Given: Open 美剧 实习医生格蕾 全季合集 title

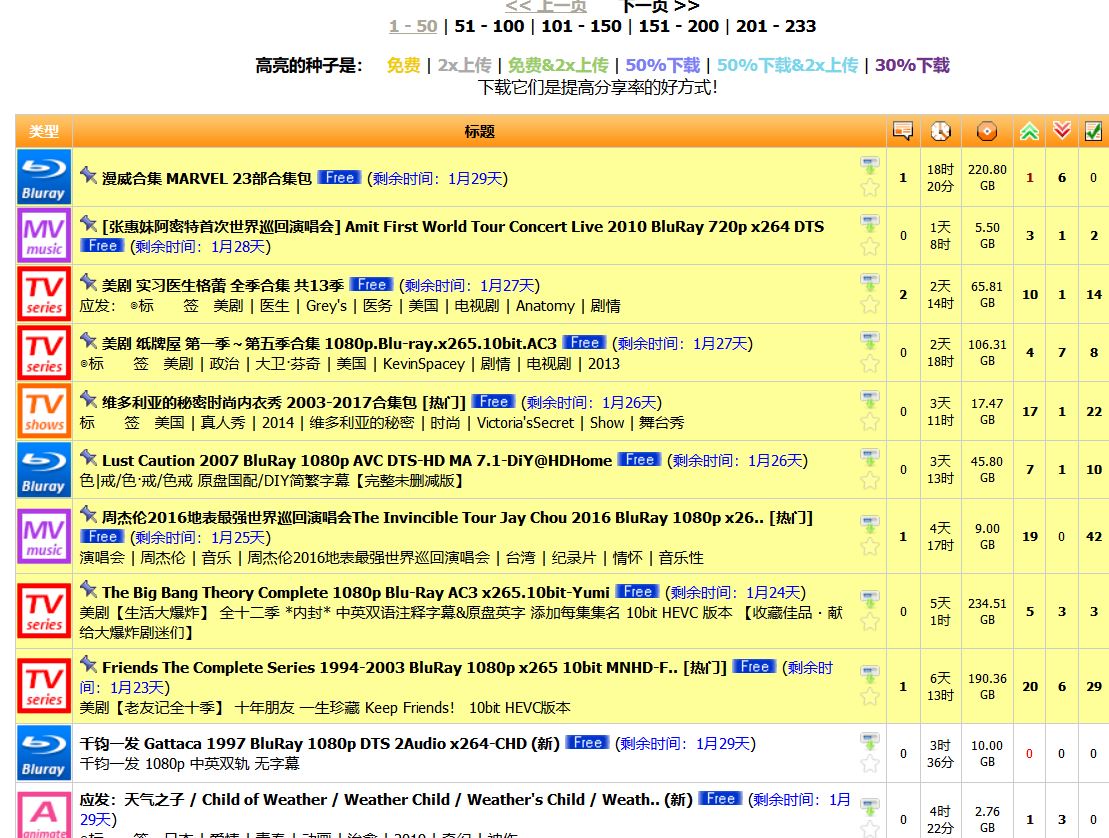Looking at the screenshot, I should coord(223,286).
